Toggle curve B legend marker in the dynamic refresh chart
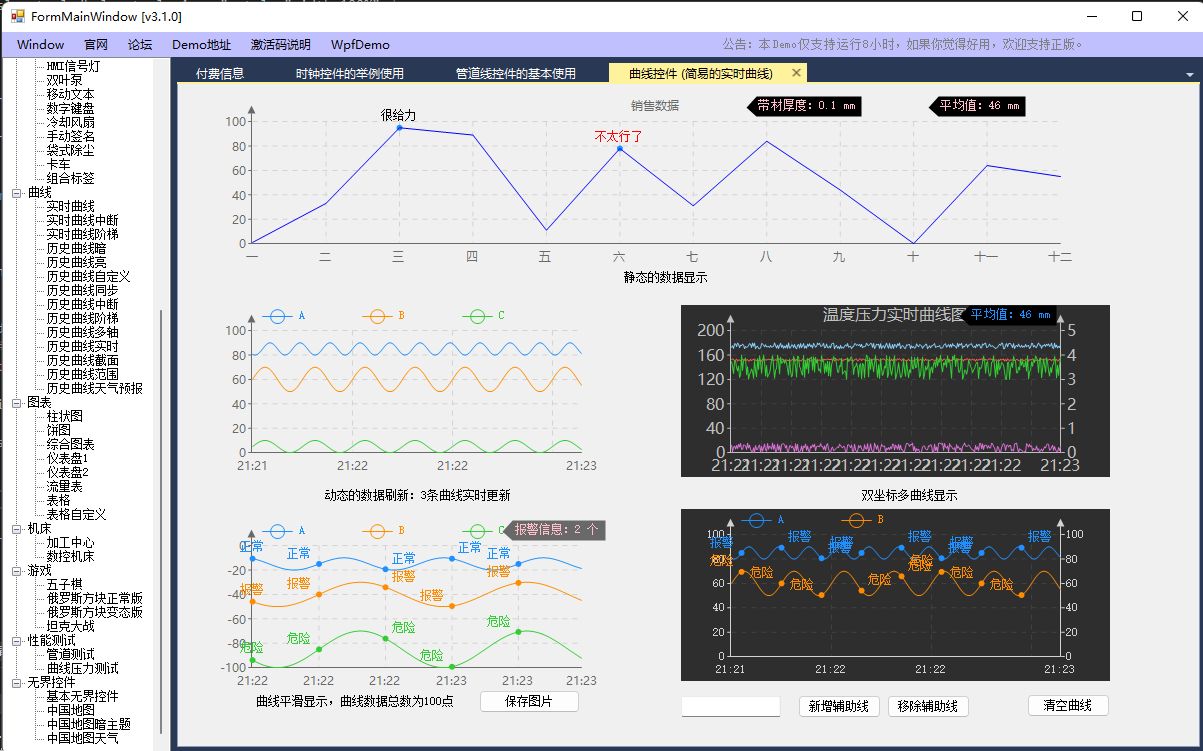Screen dimensions: 1203x751 point(377,316)
